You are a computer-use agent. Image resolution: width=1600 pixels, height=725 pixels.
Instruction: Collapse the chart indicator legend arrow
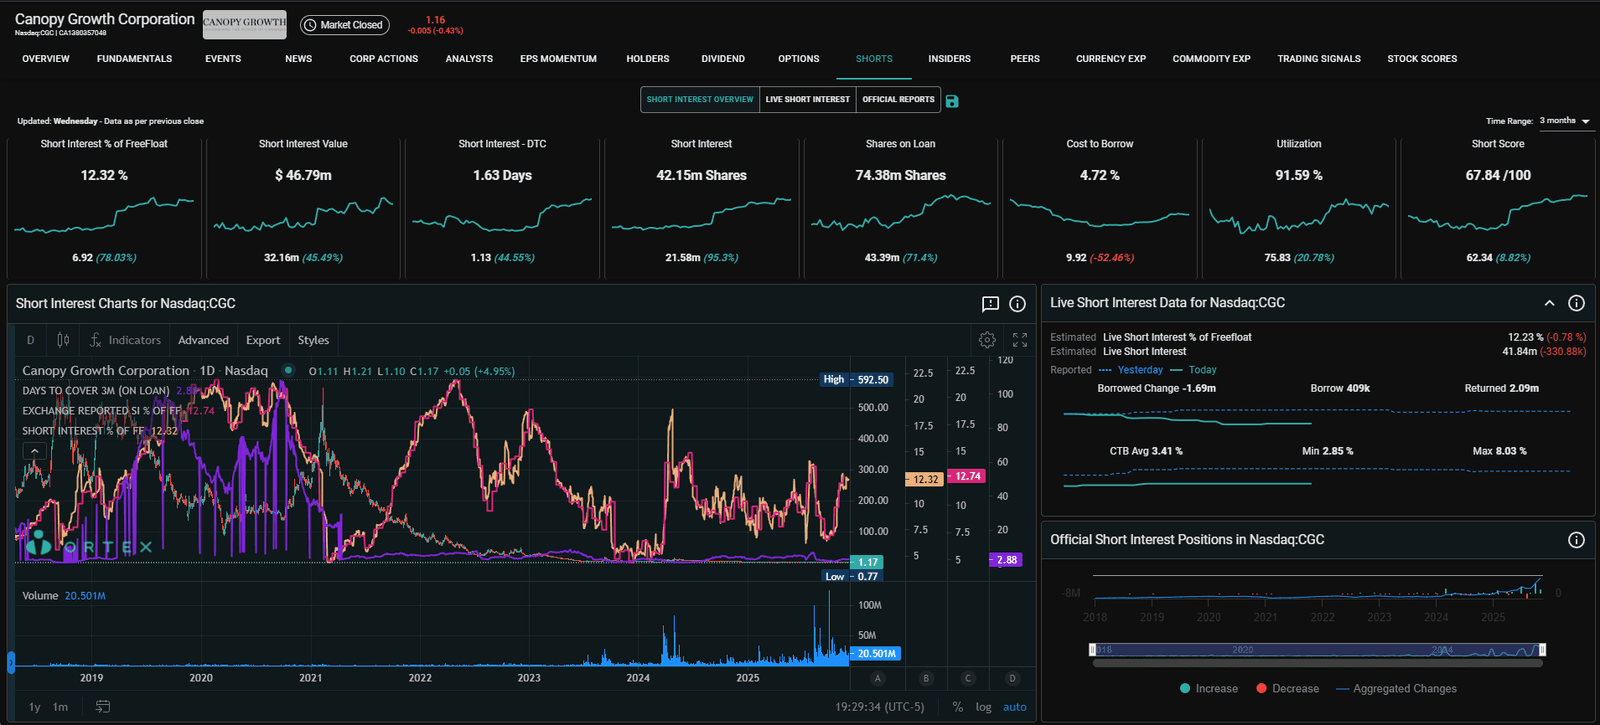[35, 451]
